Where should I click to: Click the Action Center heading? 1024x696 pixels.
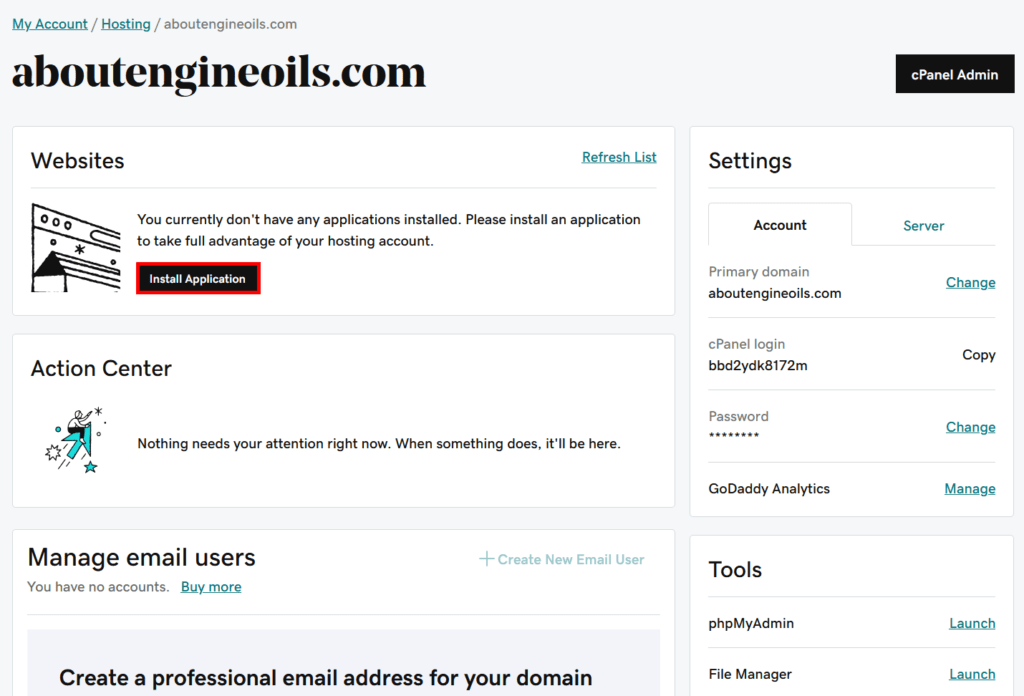click(101, 368)
